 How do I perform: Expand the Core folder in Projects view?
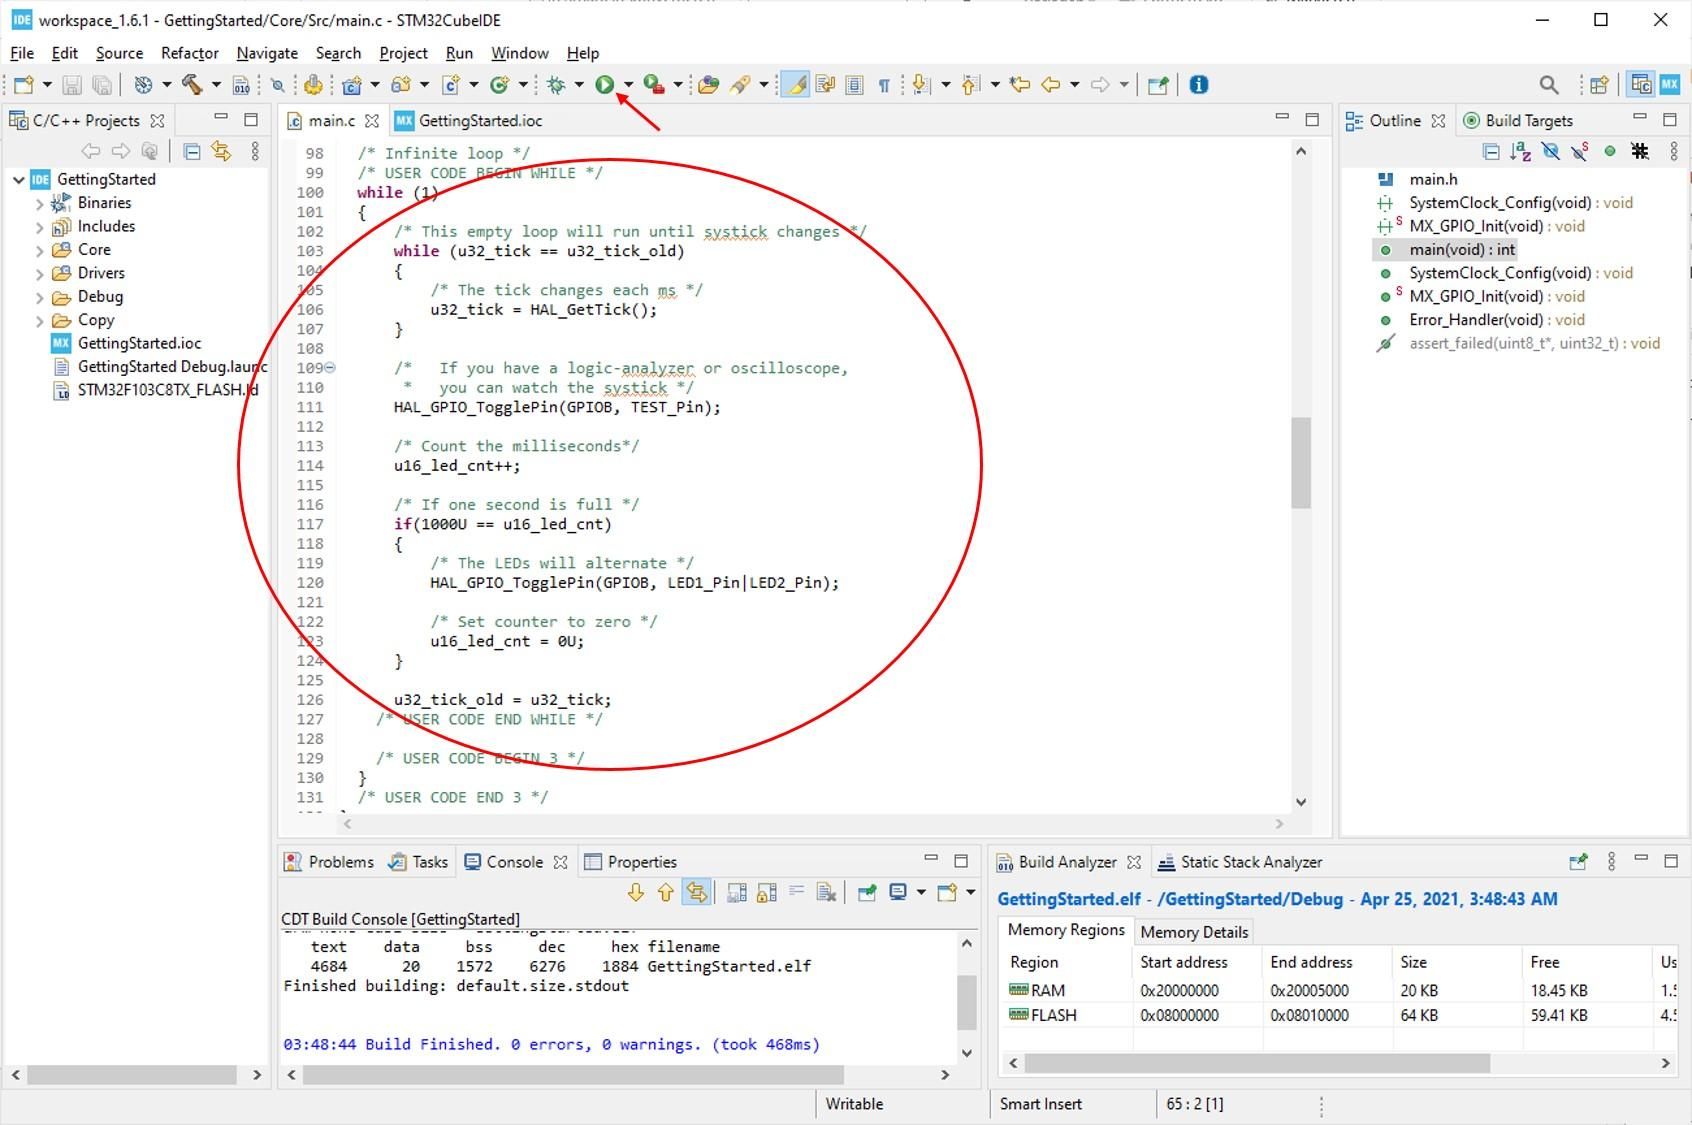pyautogui.click(x=39, y=249)
